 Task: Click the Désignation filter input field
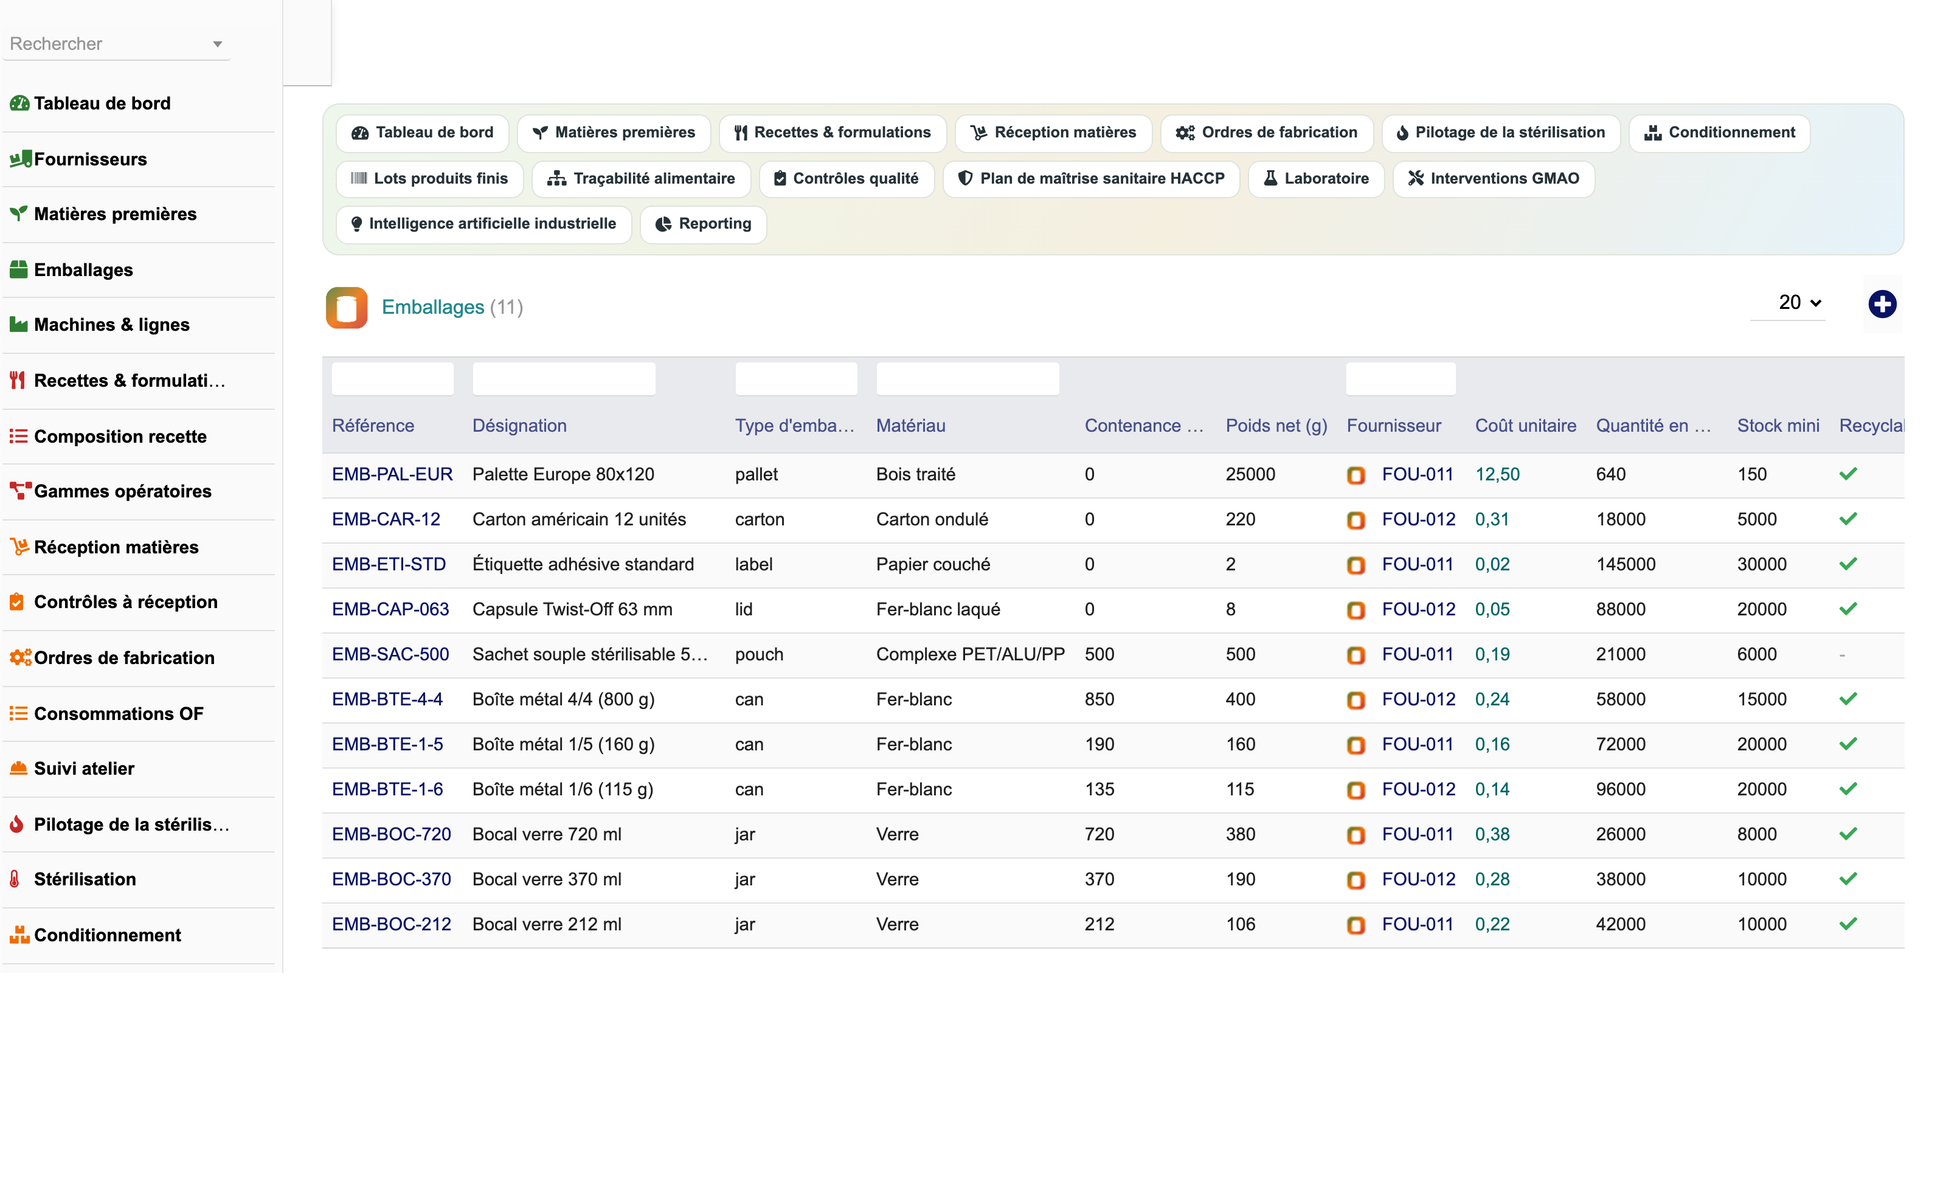pyautogui.click(x=564, y=379)
